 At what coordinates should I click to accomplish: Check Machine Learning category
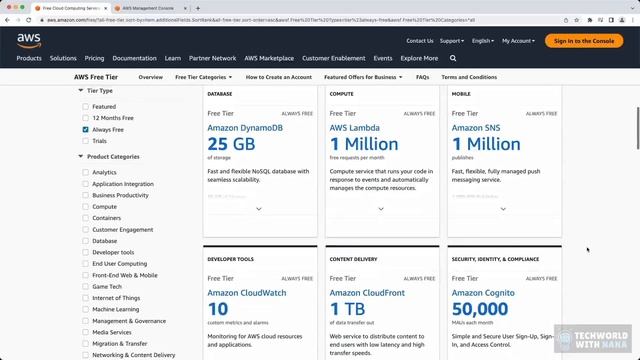pos(85,309)
